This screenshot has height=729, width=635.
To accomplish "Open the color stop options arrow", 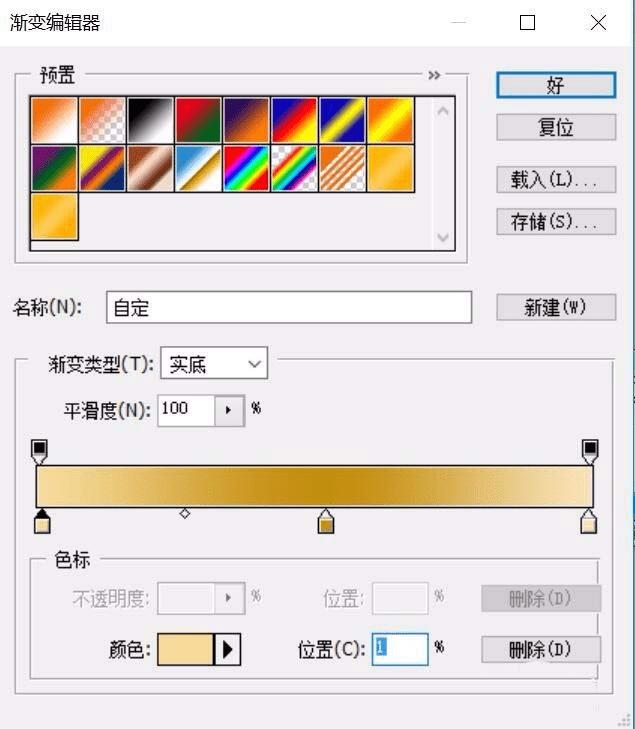I will (x=227, y=649).
